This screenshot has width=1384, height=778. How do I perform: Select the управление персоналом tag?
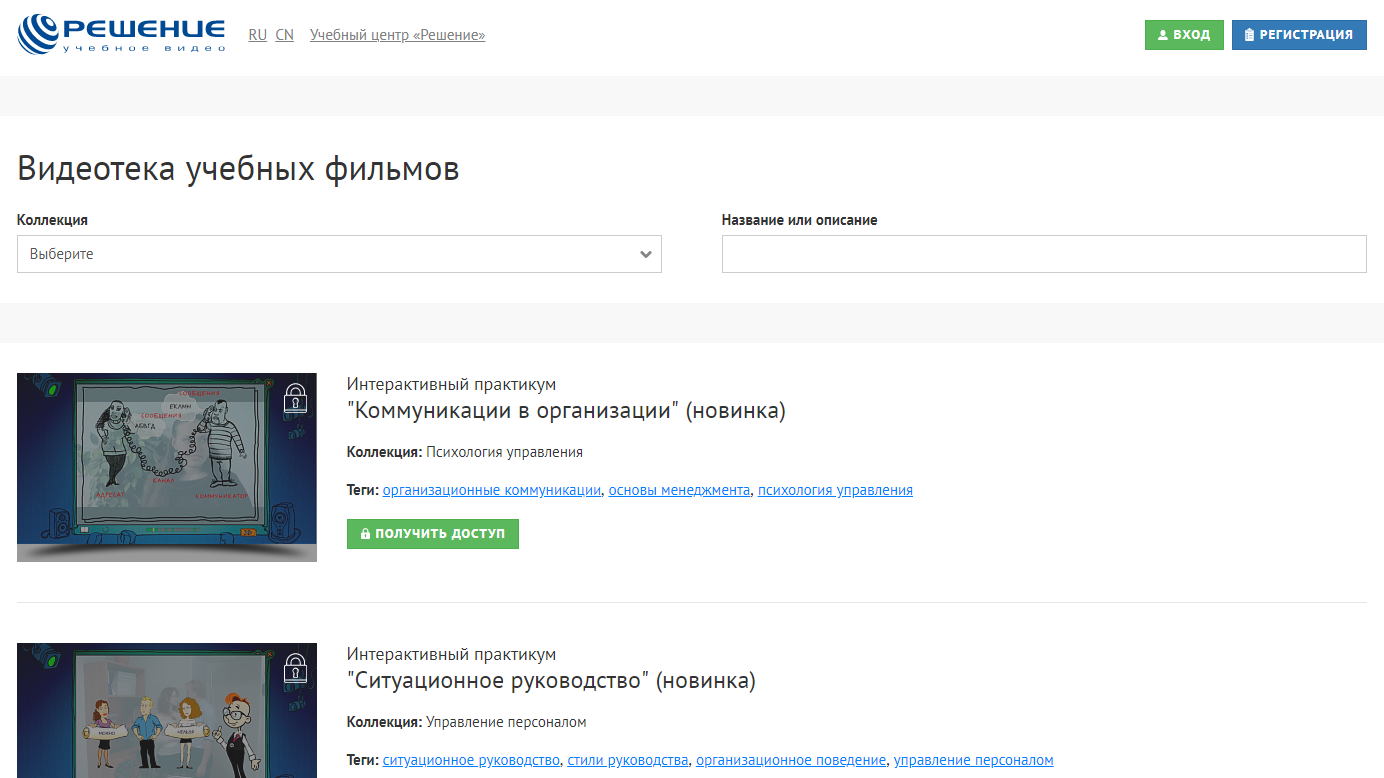coord(973,760)
